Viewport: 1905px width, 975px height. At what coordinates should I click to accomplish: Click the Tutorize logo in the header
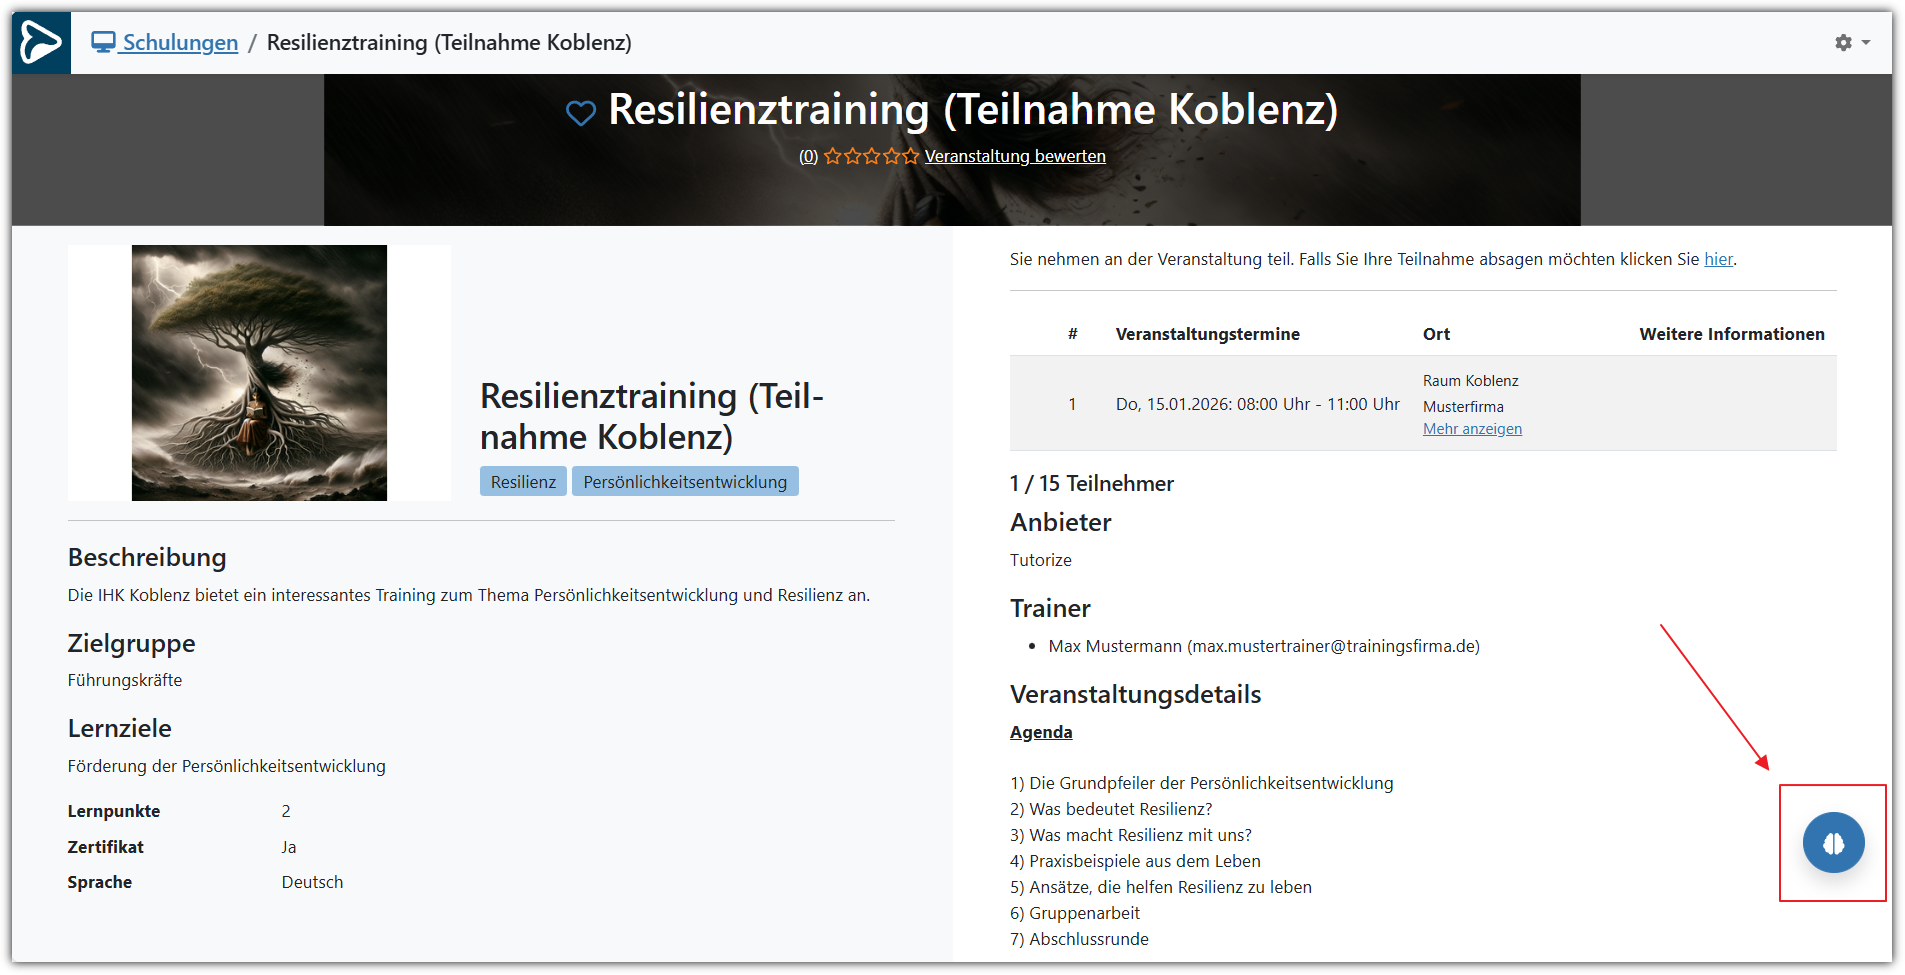[x=41, y=43]
